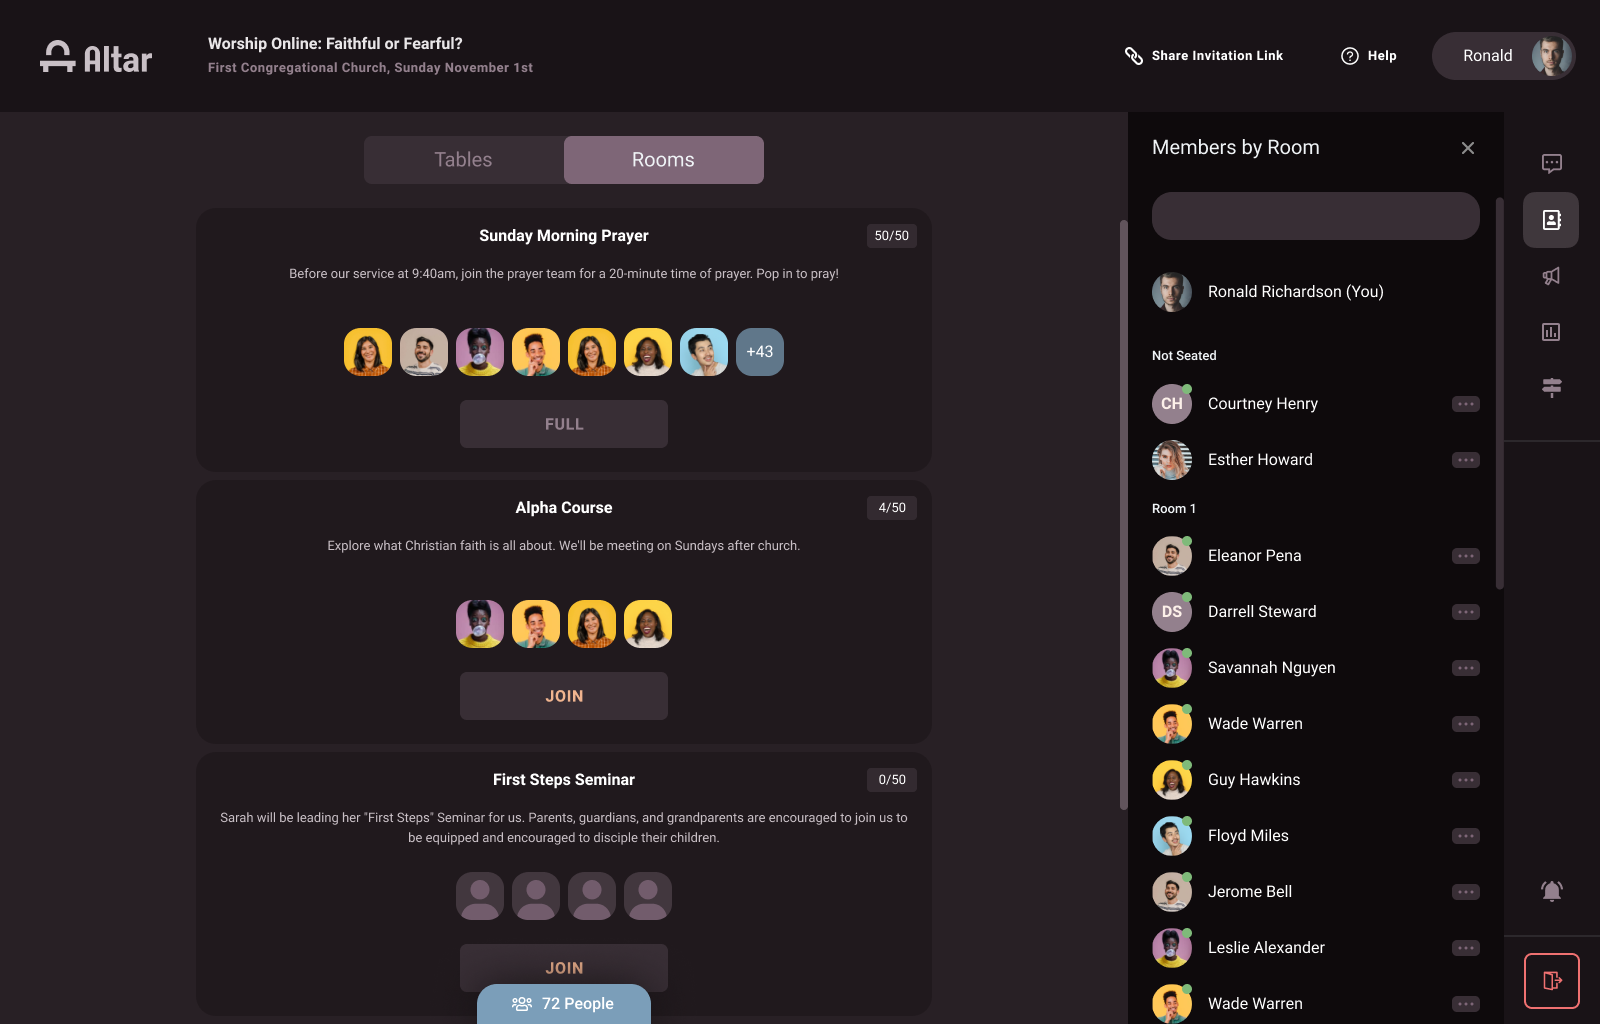The height and width of the screenshot is (1024, 1600).
Task: Open the announcements megaphone icon
Action: click(1551, 276)
